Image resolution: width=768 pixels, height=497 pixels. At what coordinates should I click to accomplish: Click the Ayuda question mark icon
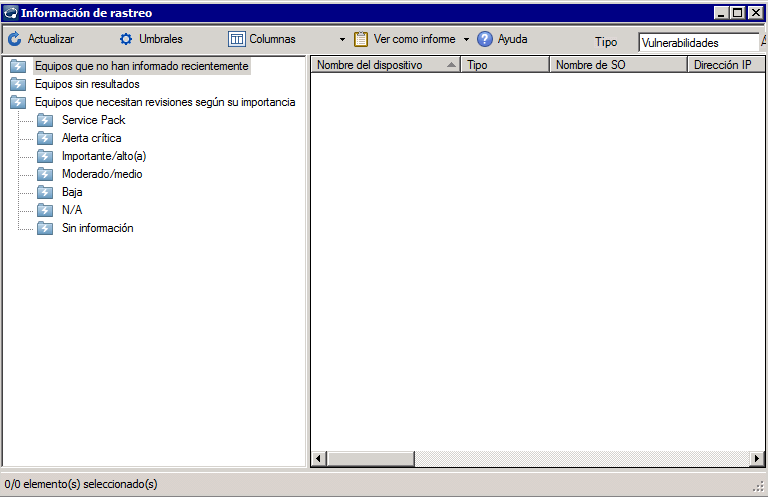tap(484, 39)
